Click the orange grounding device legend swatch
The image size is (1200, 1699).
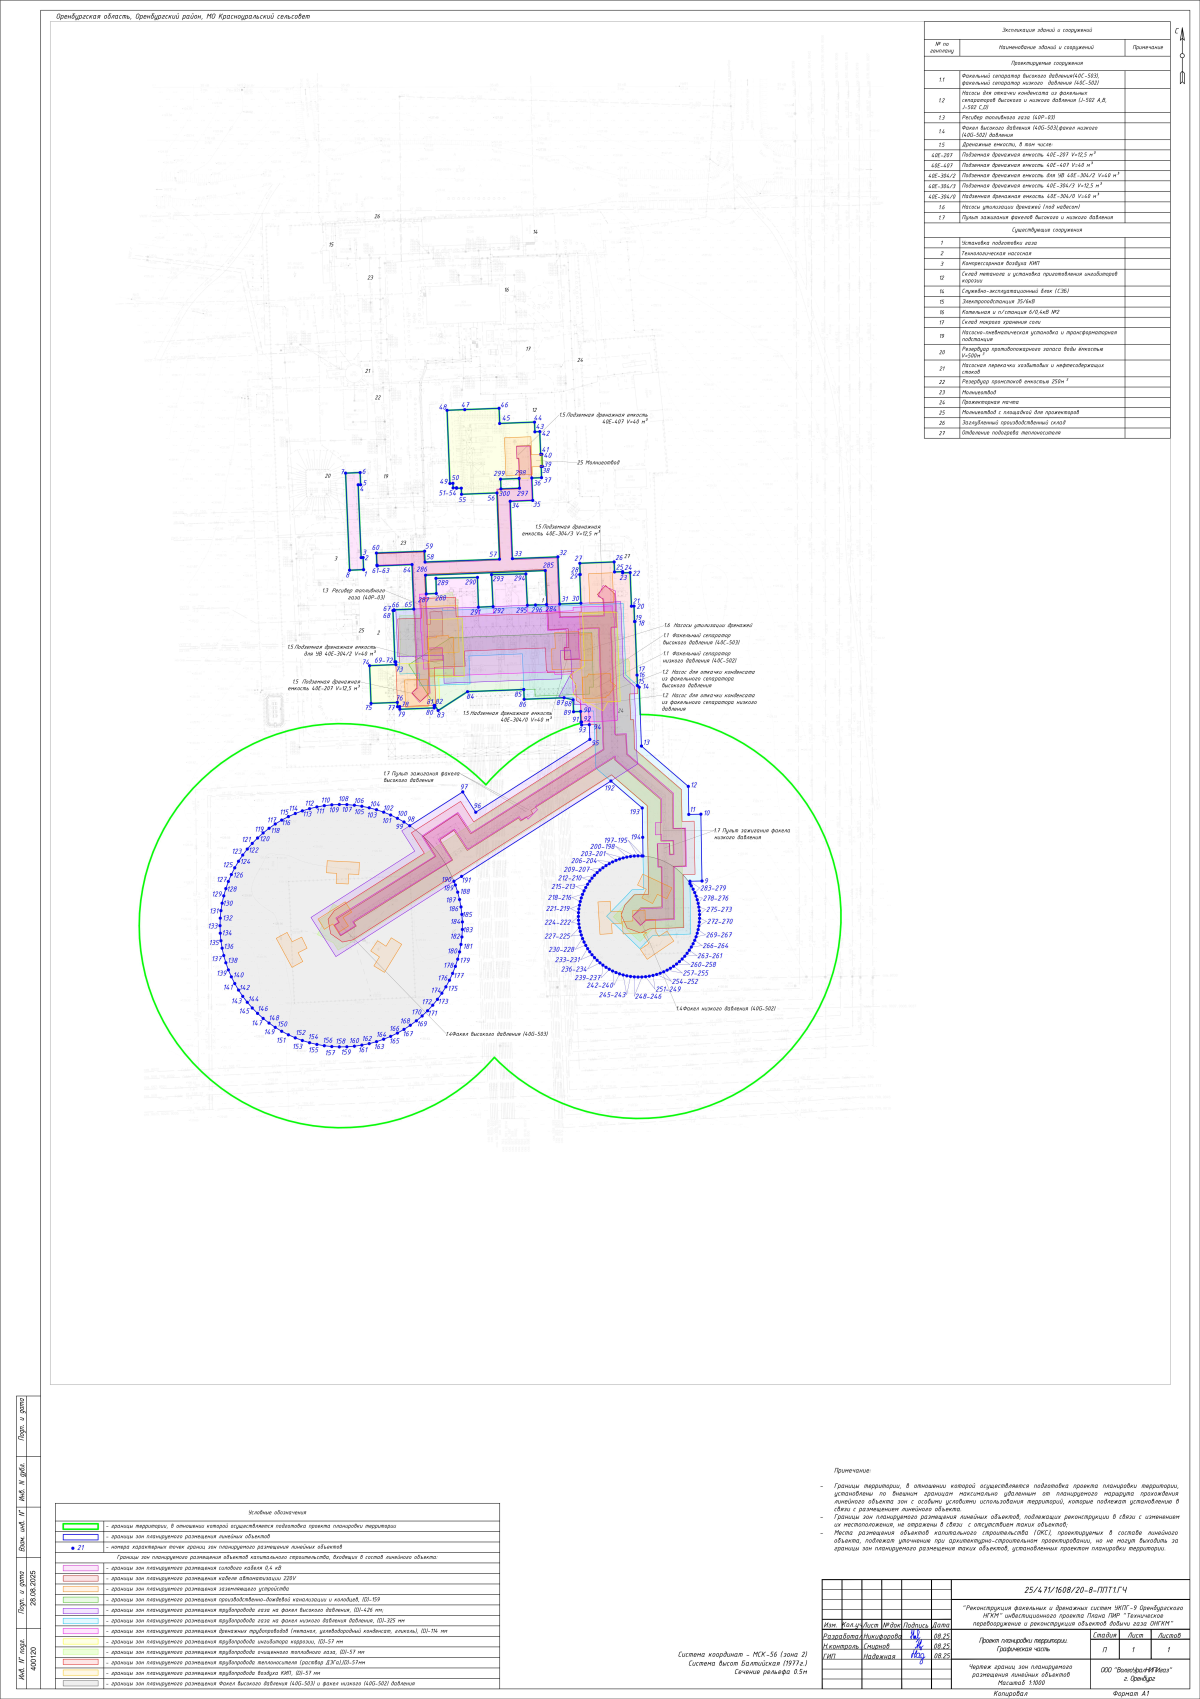80,1589
